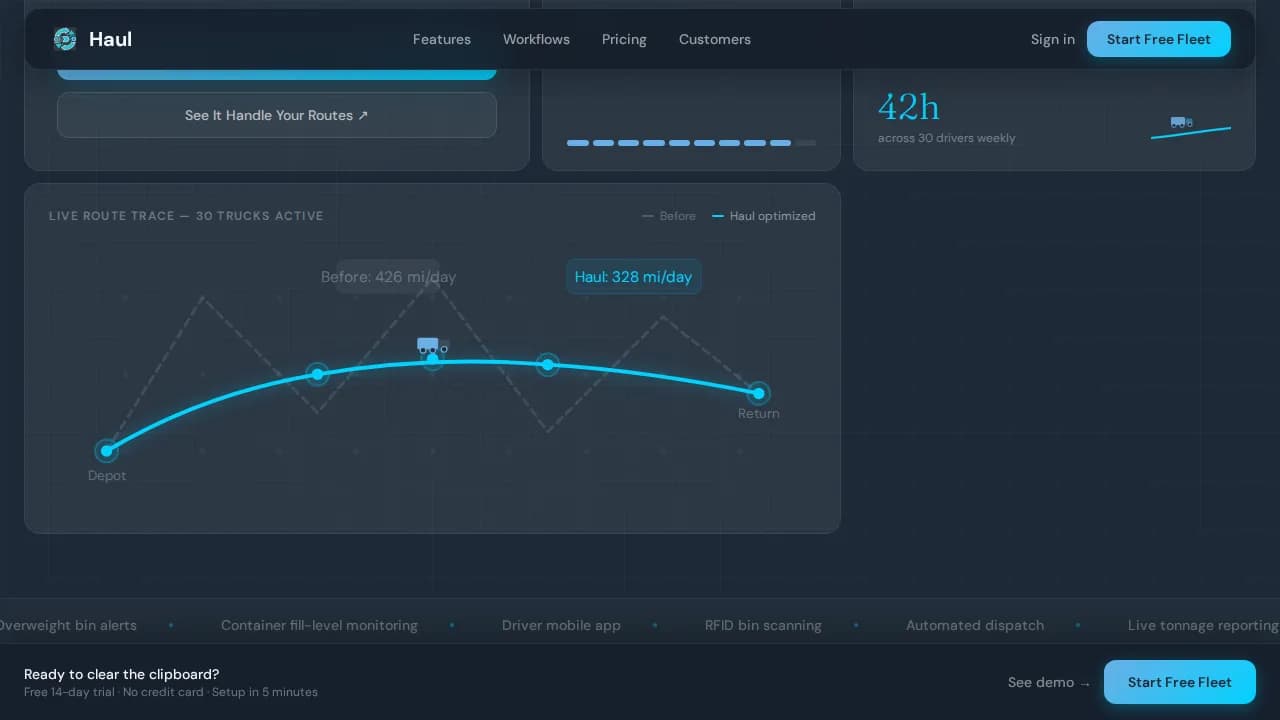
Task: Select the Return route point
Action: pos(758,393)
